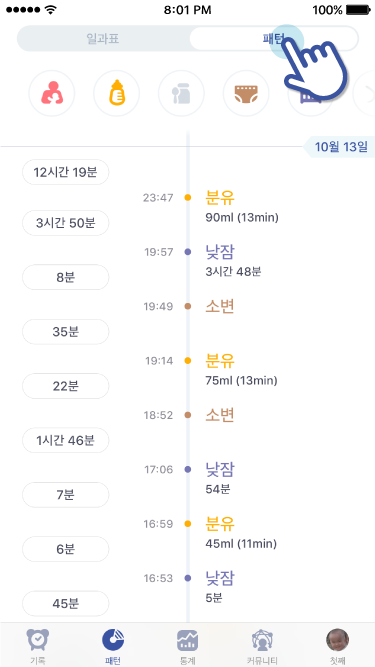Open the 기록 alarm clock tab
This screenshot has height=667, width=375.
38,646
